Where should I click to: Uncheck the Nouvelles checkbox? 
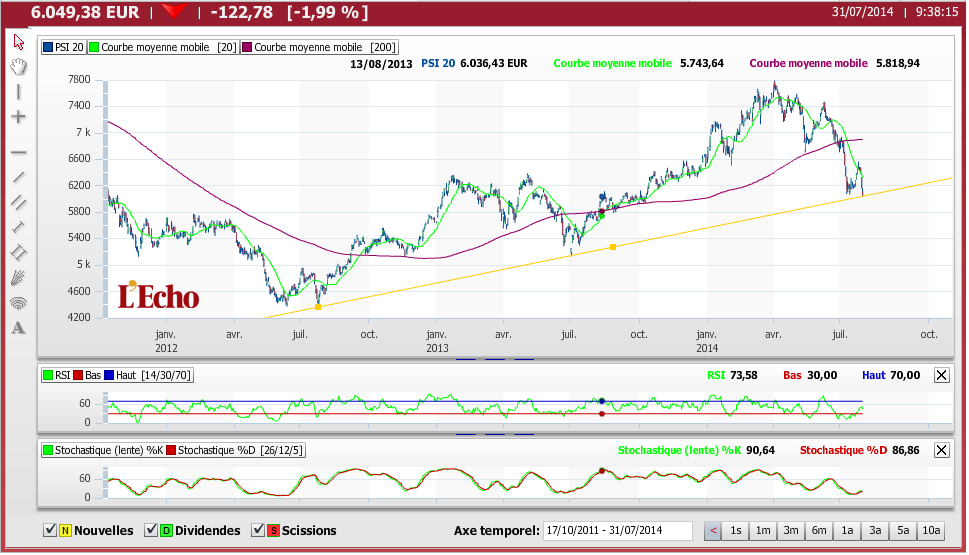(51, 530)
